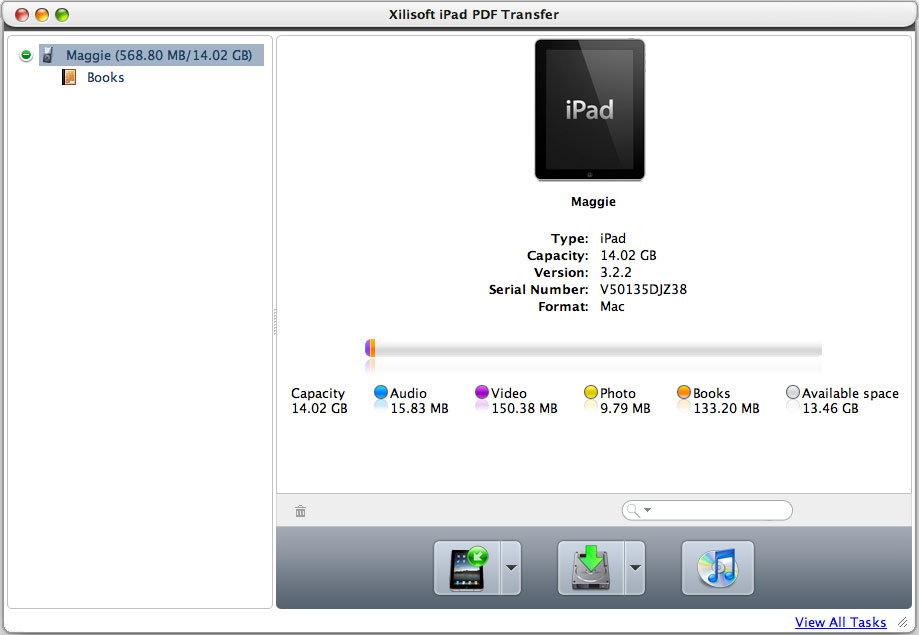This screenshot has height=635, width=919.
Task: Click the gray Available space indicator
Action: click(x=792, y=392)
